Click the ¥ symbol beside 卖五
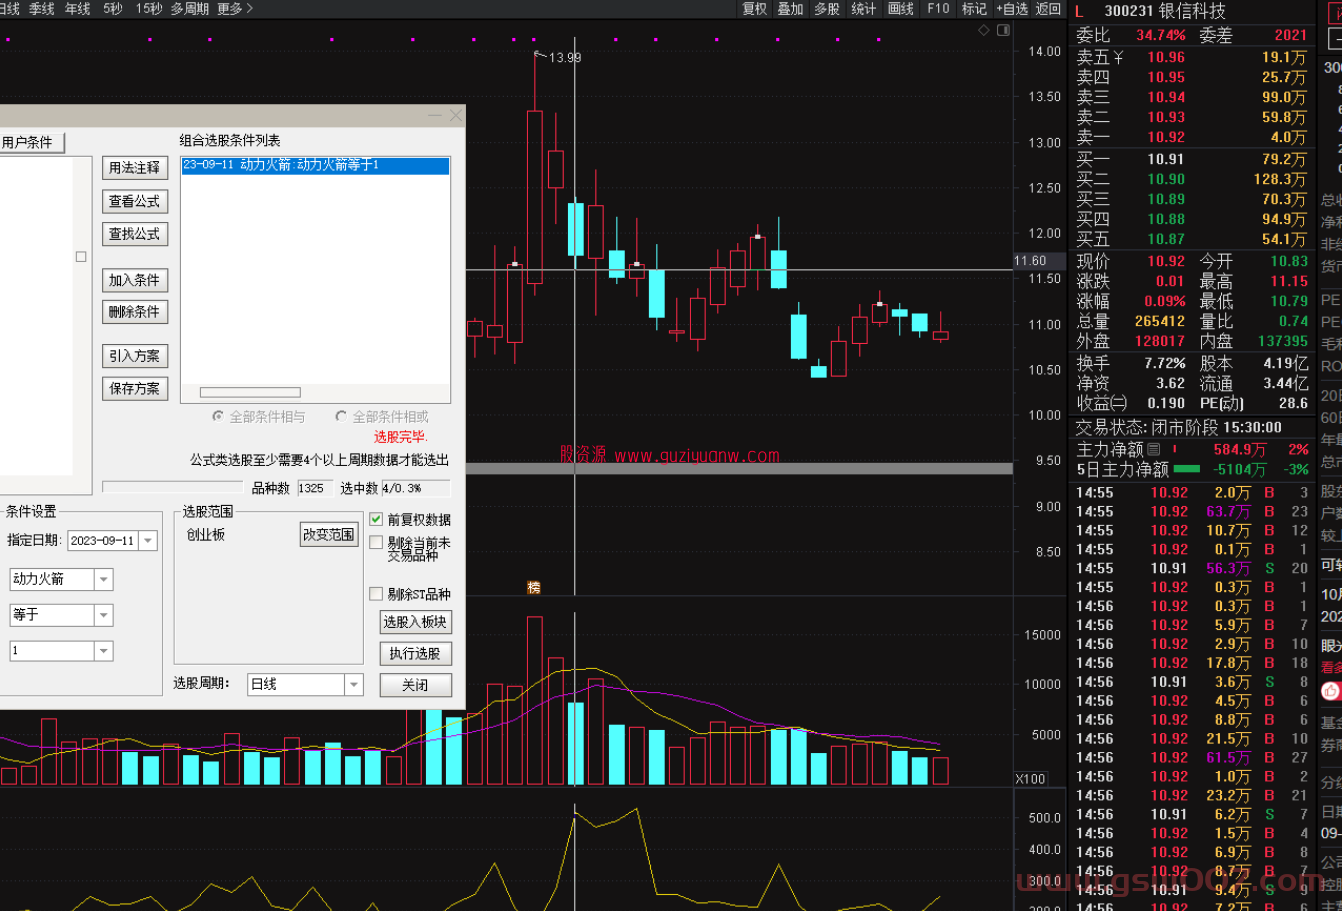The image size is (1342, 911). (x=1119, y=58)
